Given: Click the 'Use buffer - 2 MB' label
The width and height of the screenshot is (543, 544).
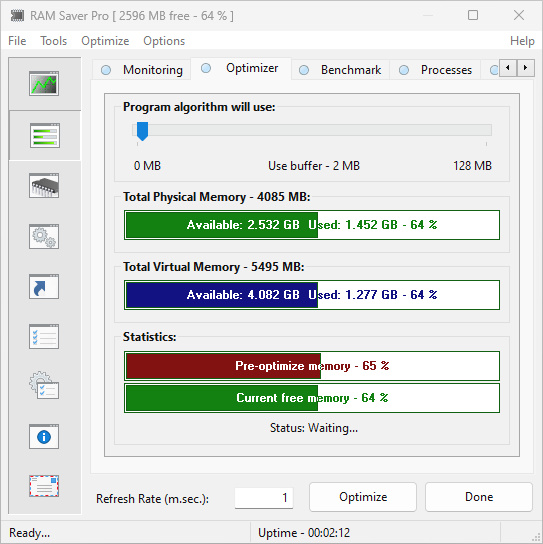Looking at the screenshot, I should (314, 165).
